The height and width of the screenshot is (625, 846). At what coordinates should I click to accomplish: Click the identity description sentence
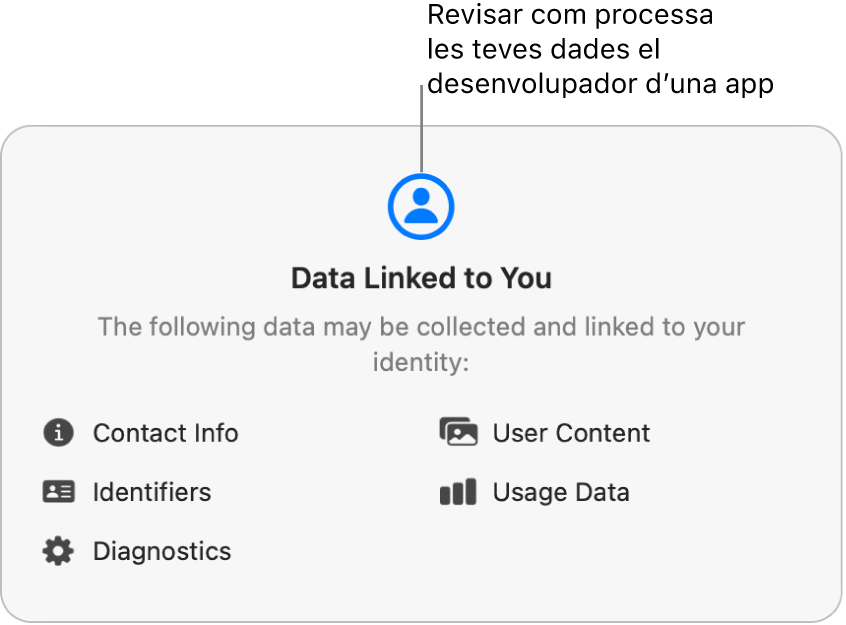pos(421,344)
